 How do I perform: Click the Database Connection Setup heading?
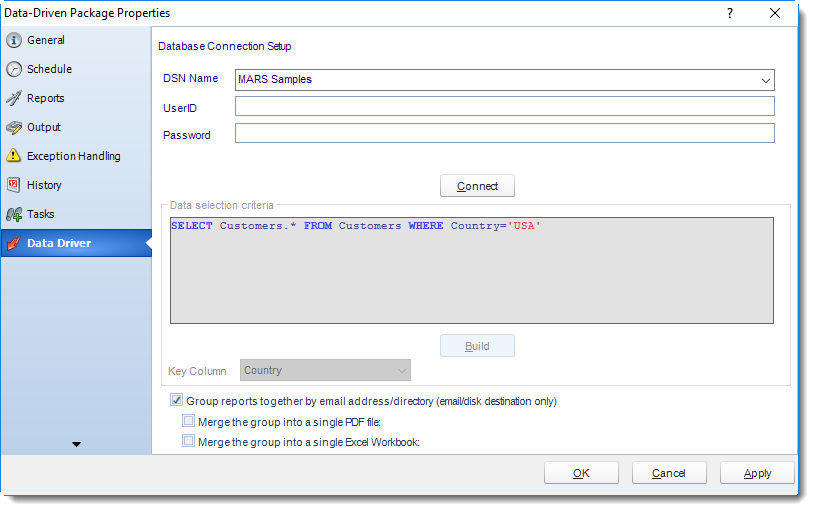tap(224, 46)
